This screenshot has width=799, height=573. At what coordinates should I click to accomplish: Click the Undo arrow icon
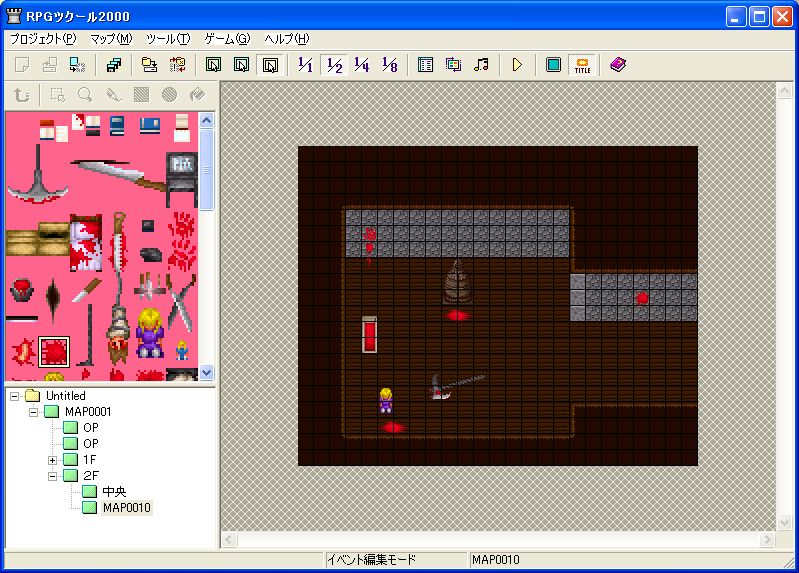tap(21, 95)
